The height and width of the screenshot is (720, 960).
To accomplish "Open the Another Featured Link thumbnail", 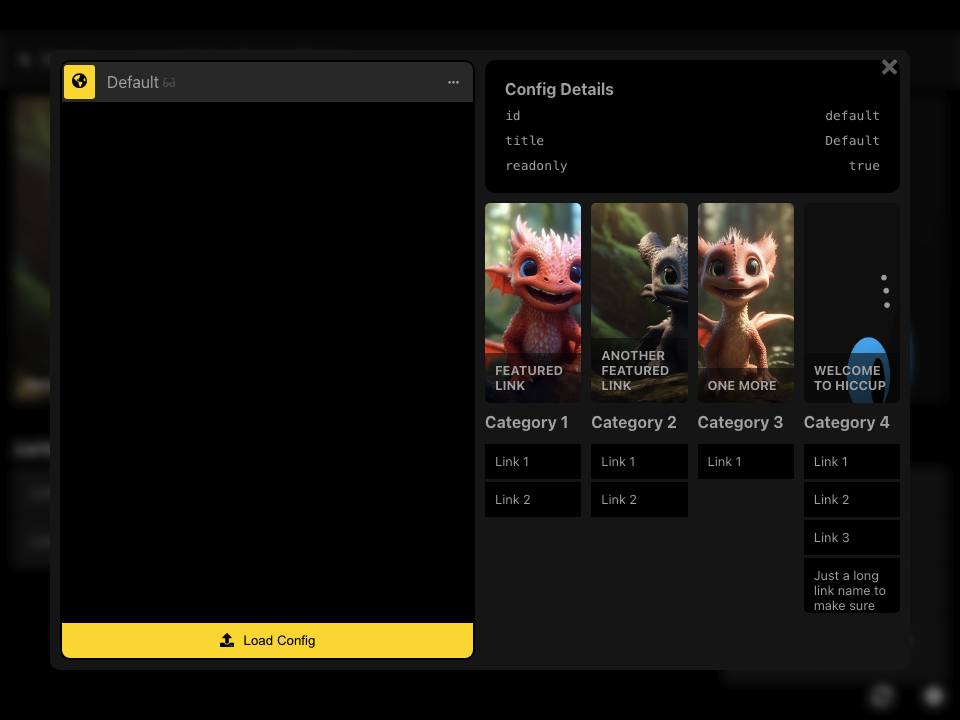I will click(x=639, y=302).
